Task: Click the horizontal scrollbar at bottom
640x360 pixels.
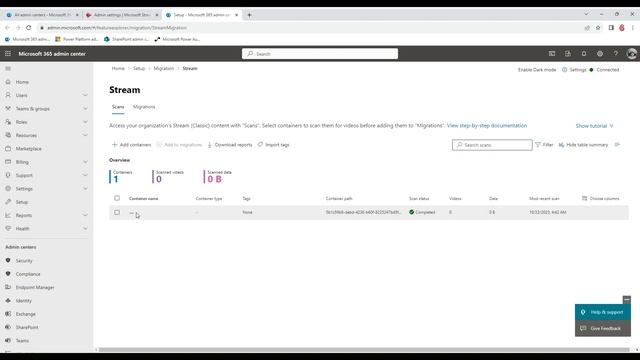Action: pos(364,350)
